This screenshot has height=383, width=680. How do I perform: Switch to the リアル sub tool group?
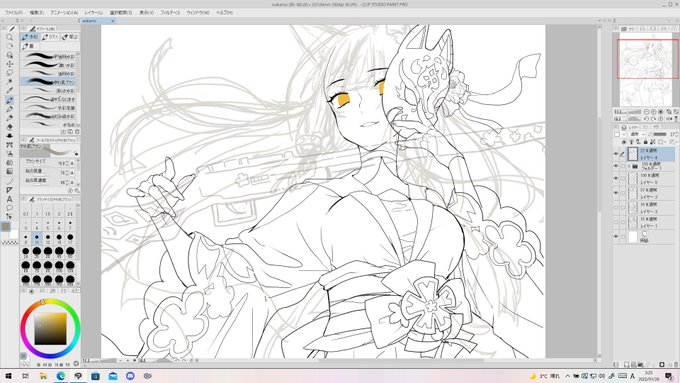pos(50,37)
